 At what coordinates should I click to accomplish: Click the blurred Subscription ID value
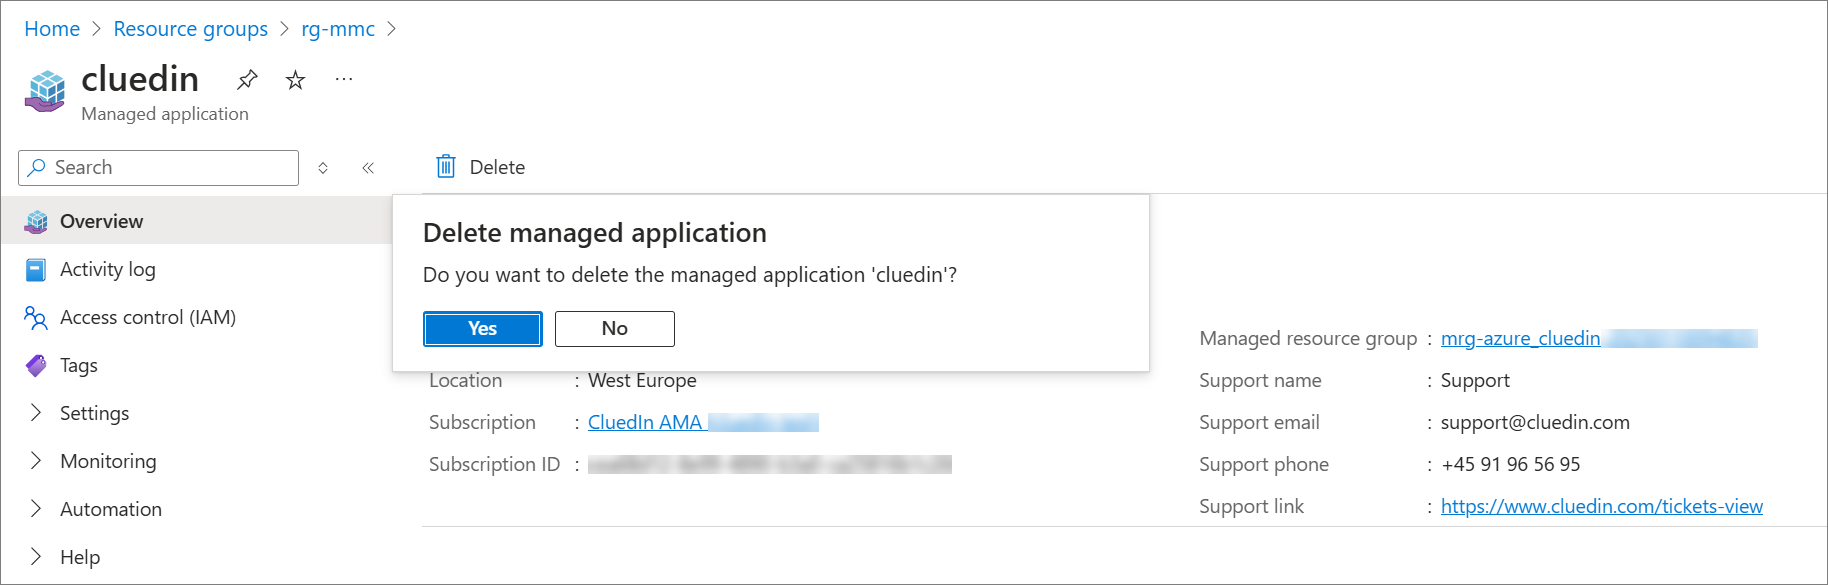click(x=770, y=465)
